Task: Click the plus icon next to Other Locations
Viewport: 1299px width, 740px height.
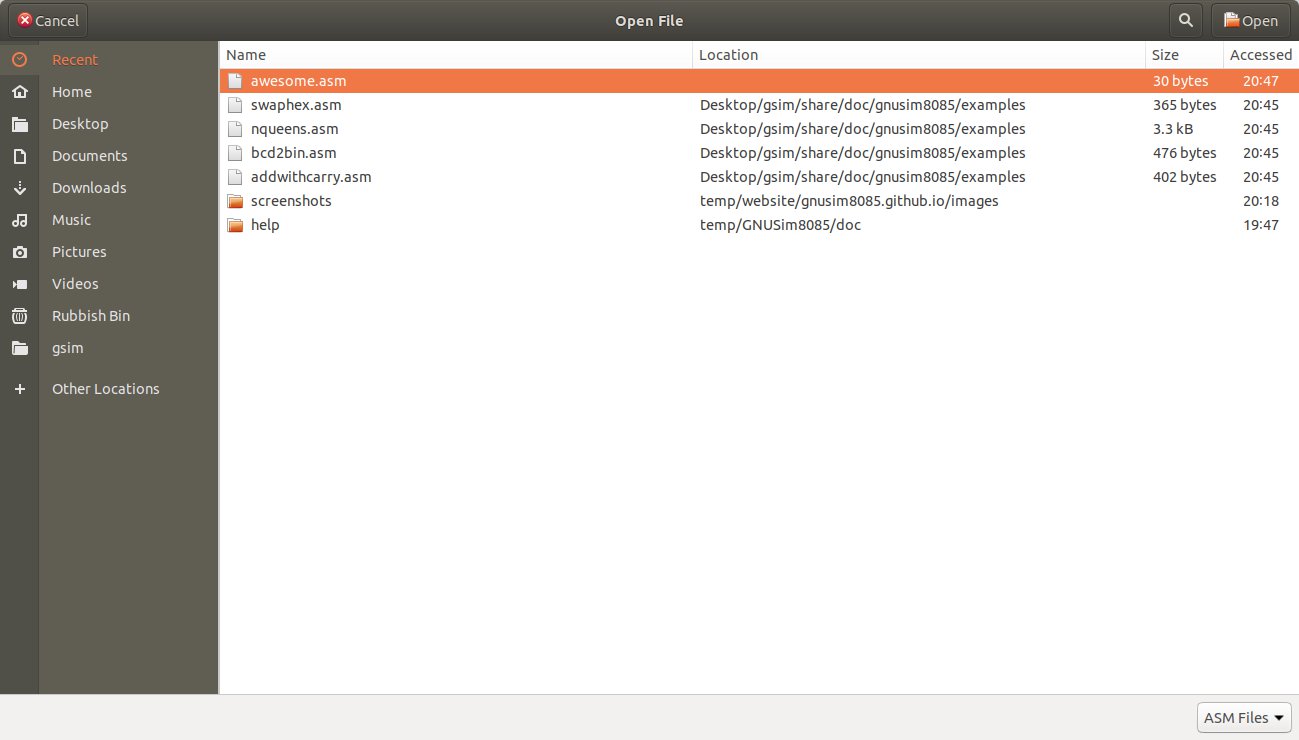Action: coord(19,389)
